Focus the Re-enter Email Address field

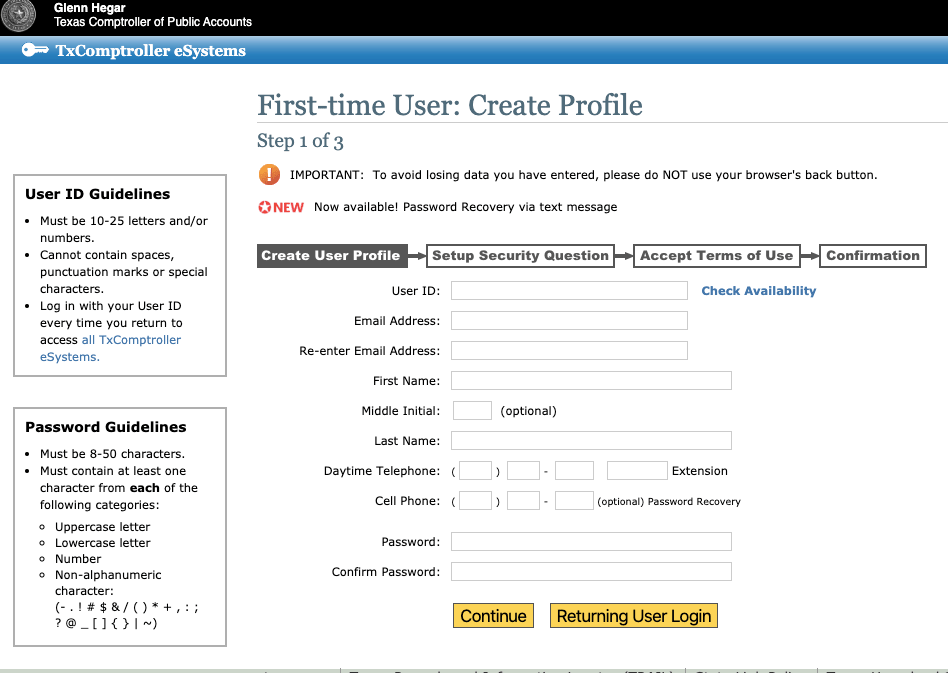(569, 351)
